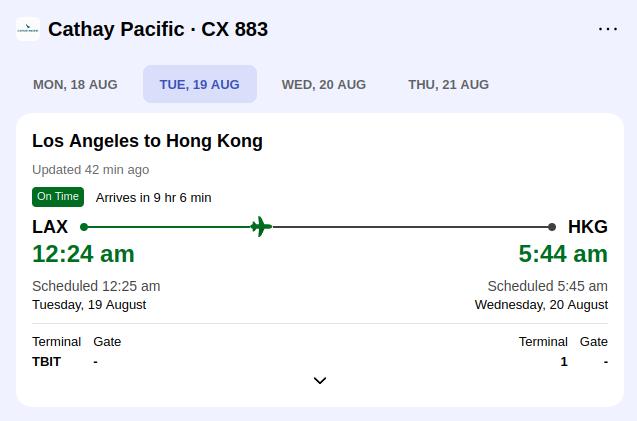637x421 pixels.
Task: Click the Arrives in 9 hr 6 min text
Action: pyautogui.click(x=154, y=198)
